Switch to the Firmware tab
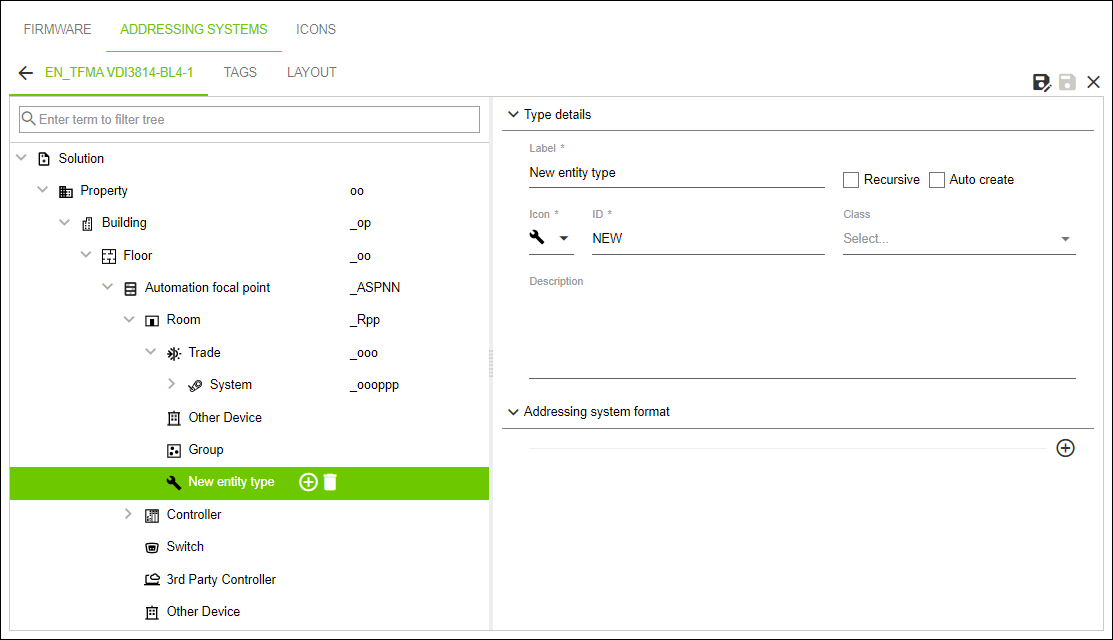The image size is (1113, 640). click(57, 29)
